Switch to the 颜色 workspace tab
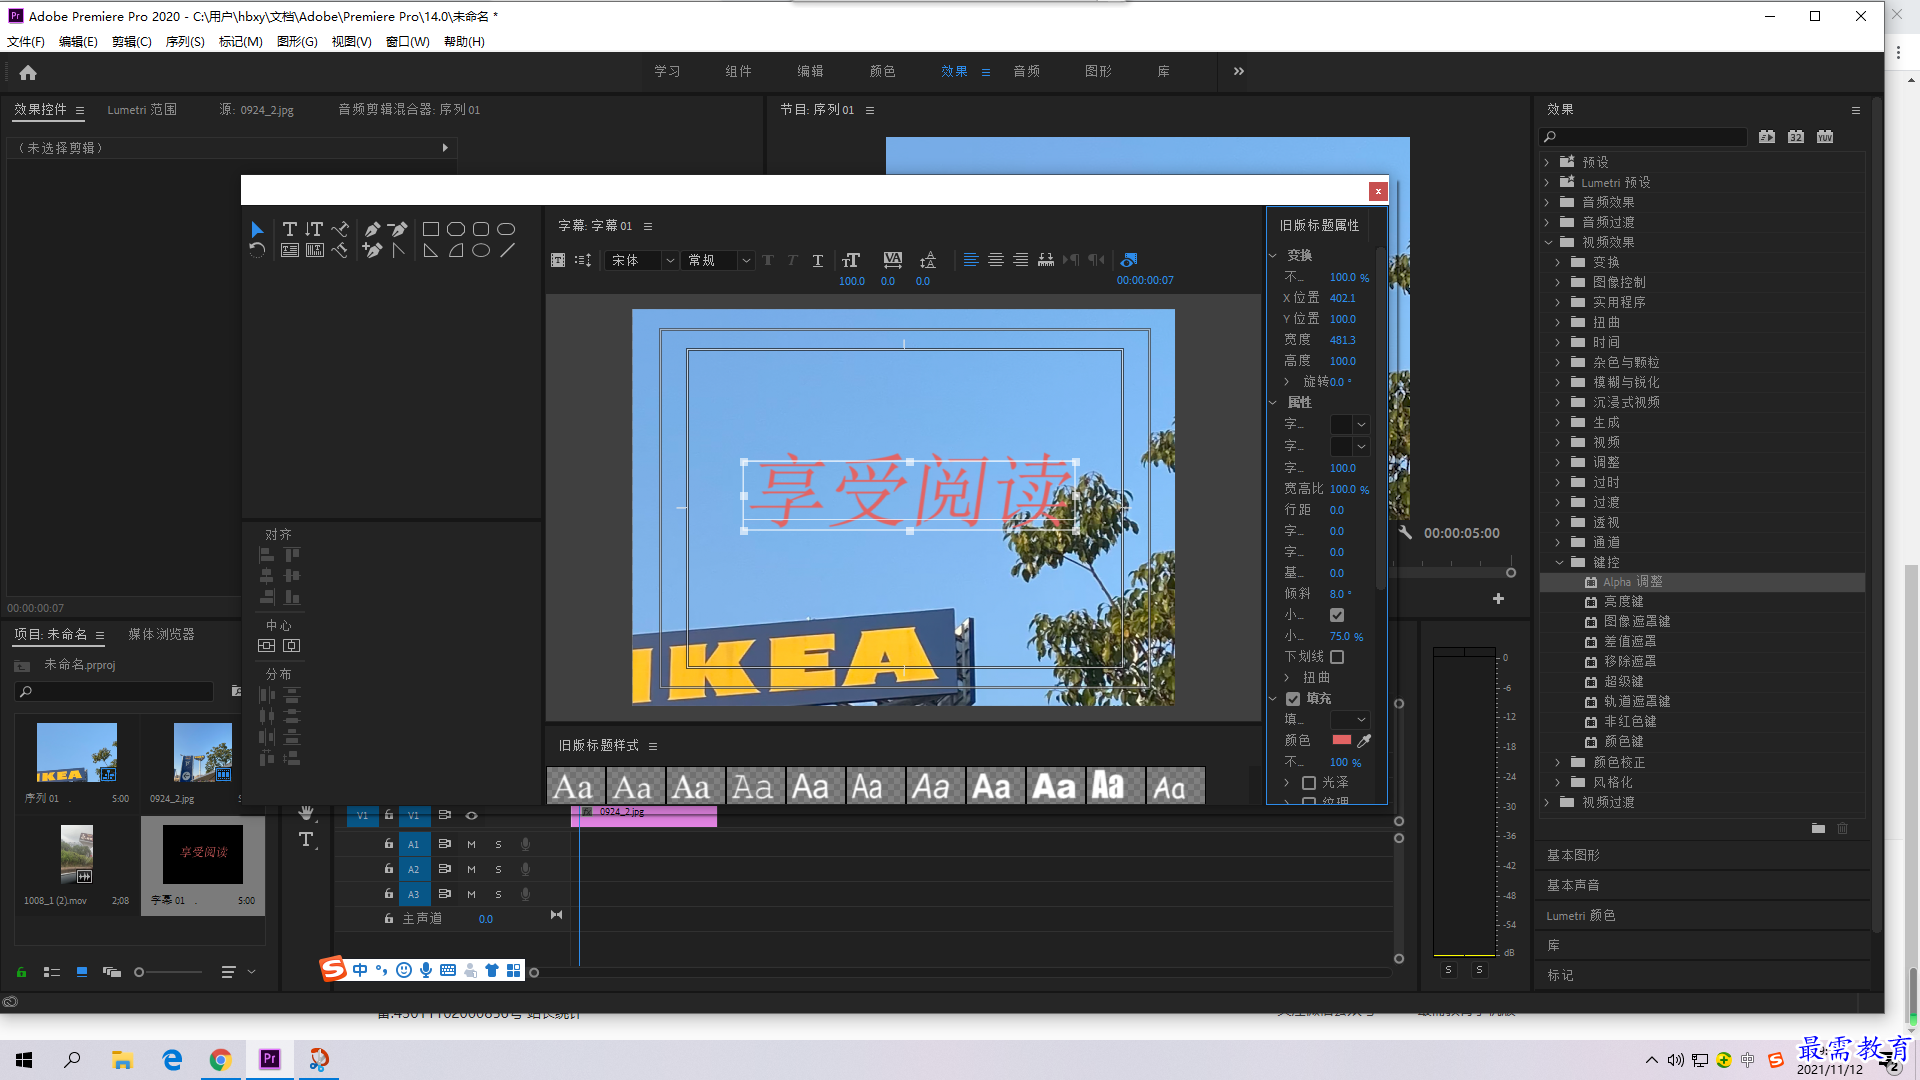Viewport: 1920px width, 1080px height. pos(882,71)
